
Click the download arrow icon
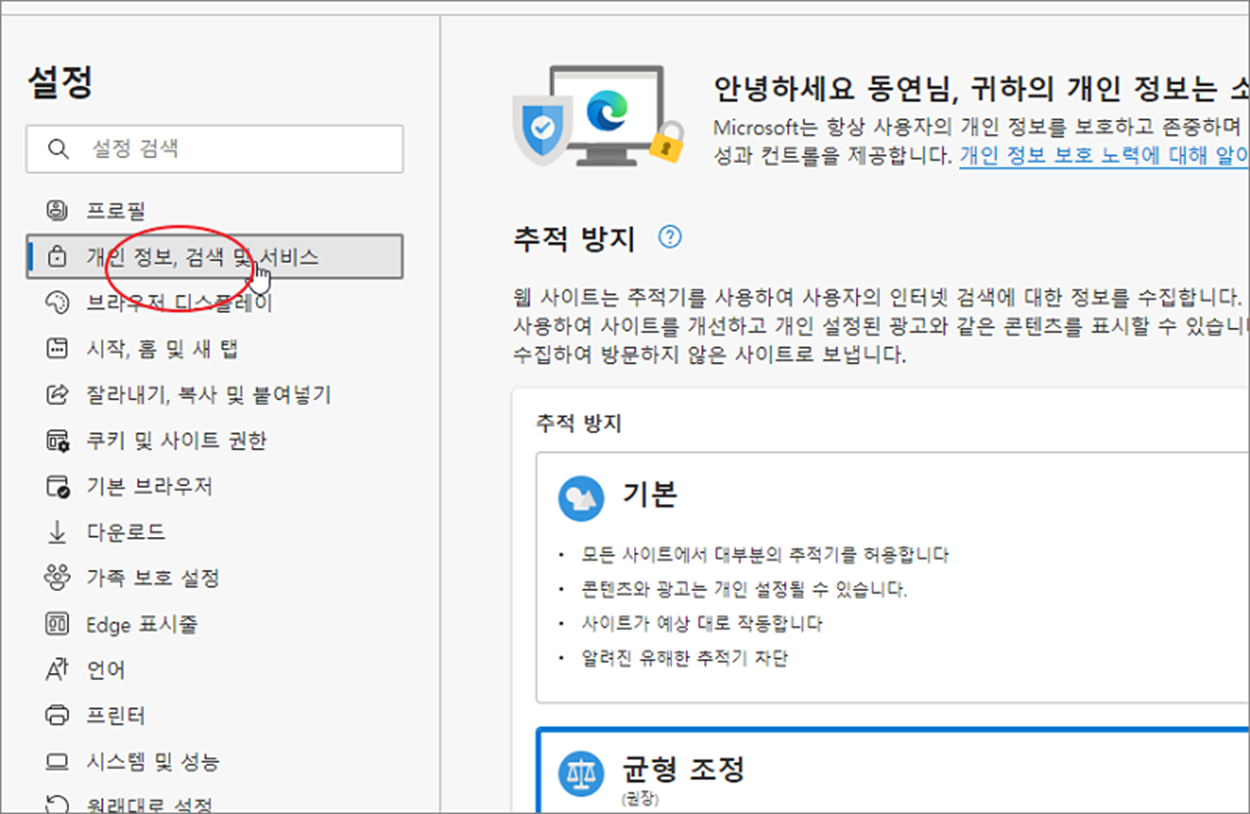pos(57,532)
